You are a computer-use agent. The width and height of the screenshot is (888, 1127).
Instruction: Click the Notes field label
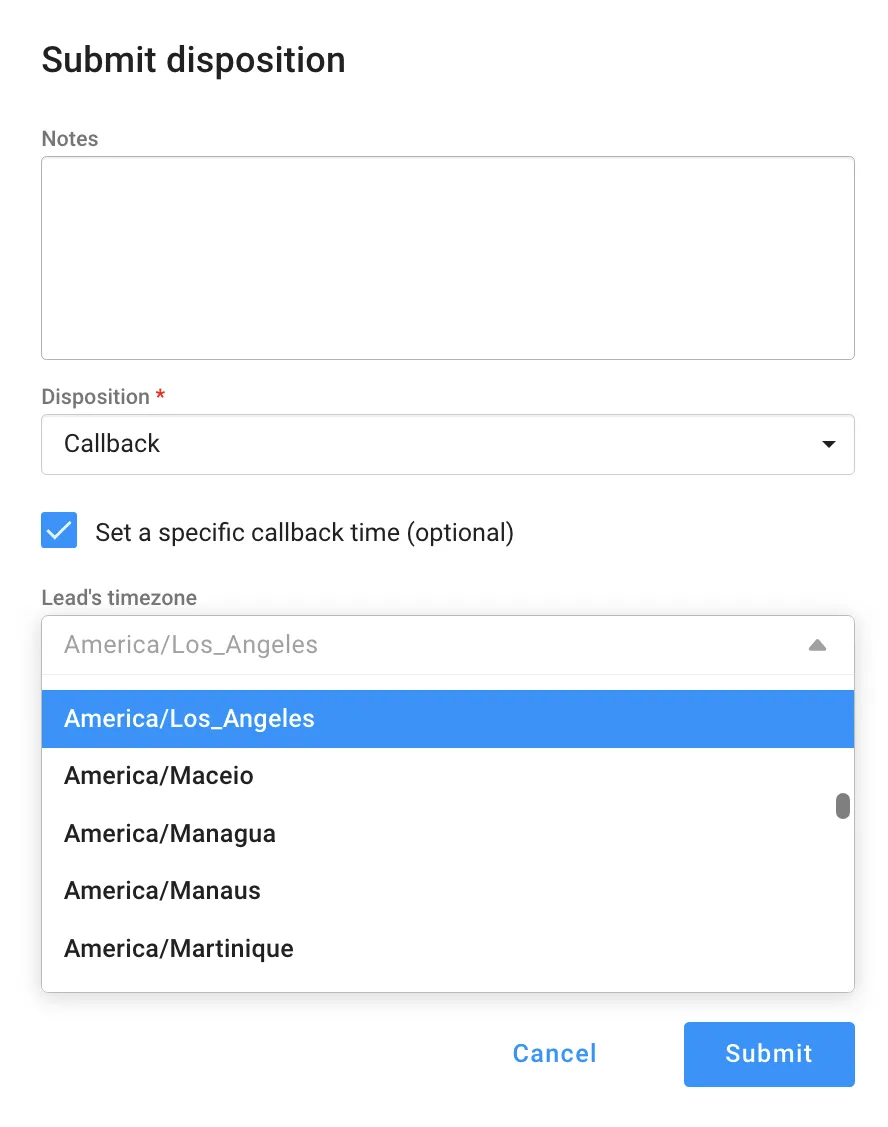coord(70,139)
